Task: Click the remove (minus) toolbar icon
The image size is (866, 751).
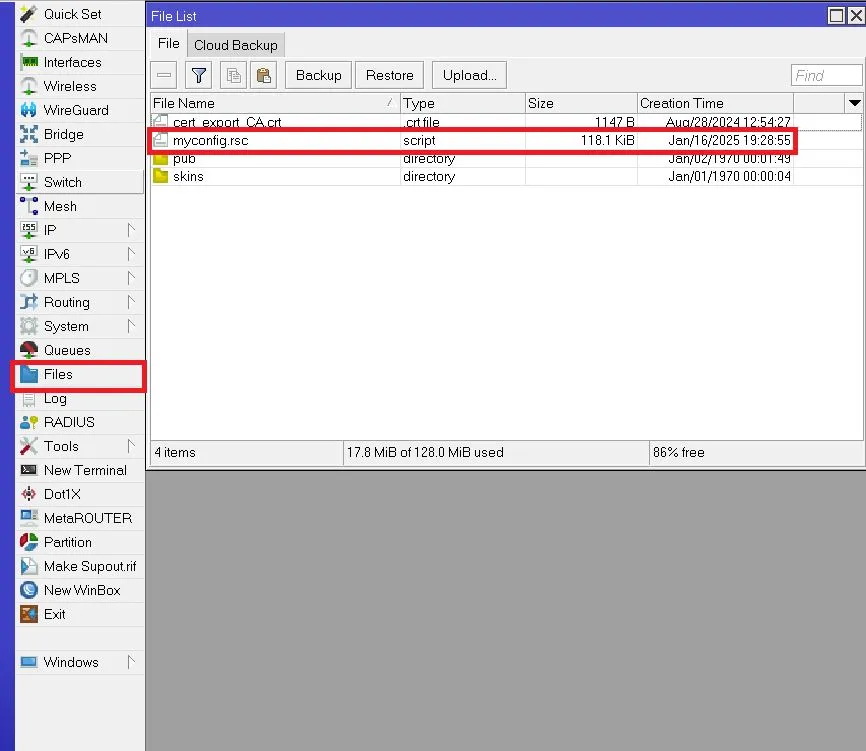Action: [x=165, y=75]
